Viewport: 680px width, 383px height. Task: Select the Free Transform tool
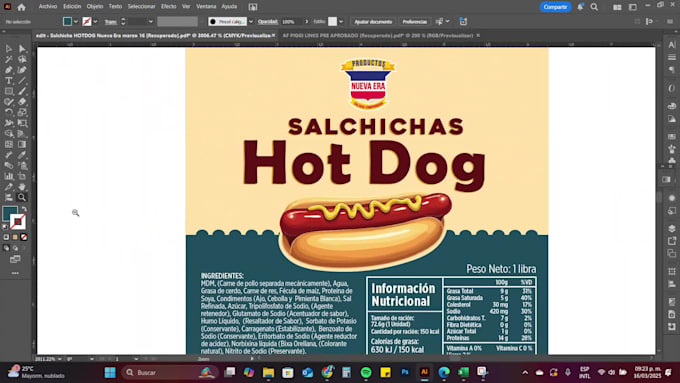[x=22, y=123]
